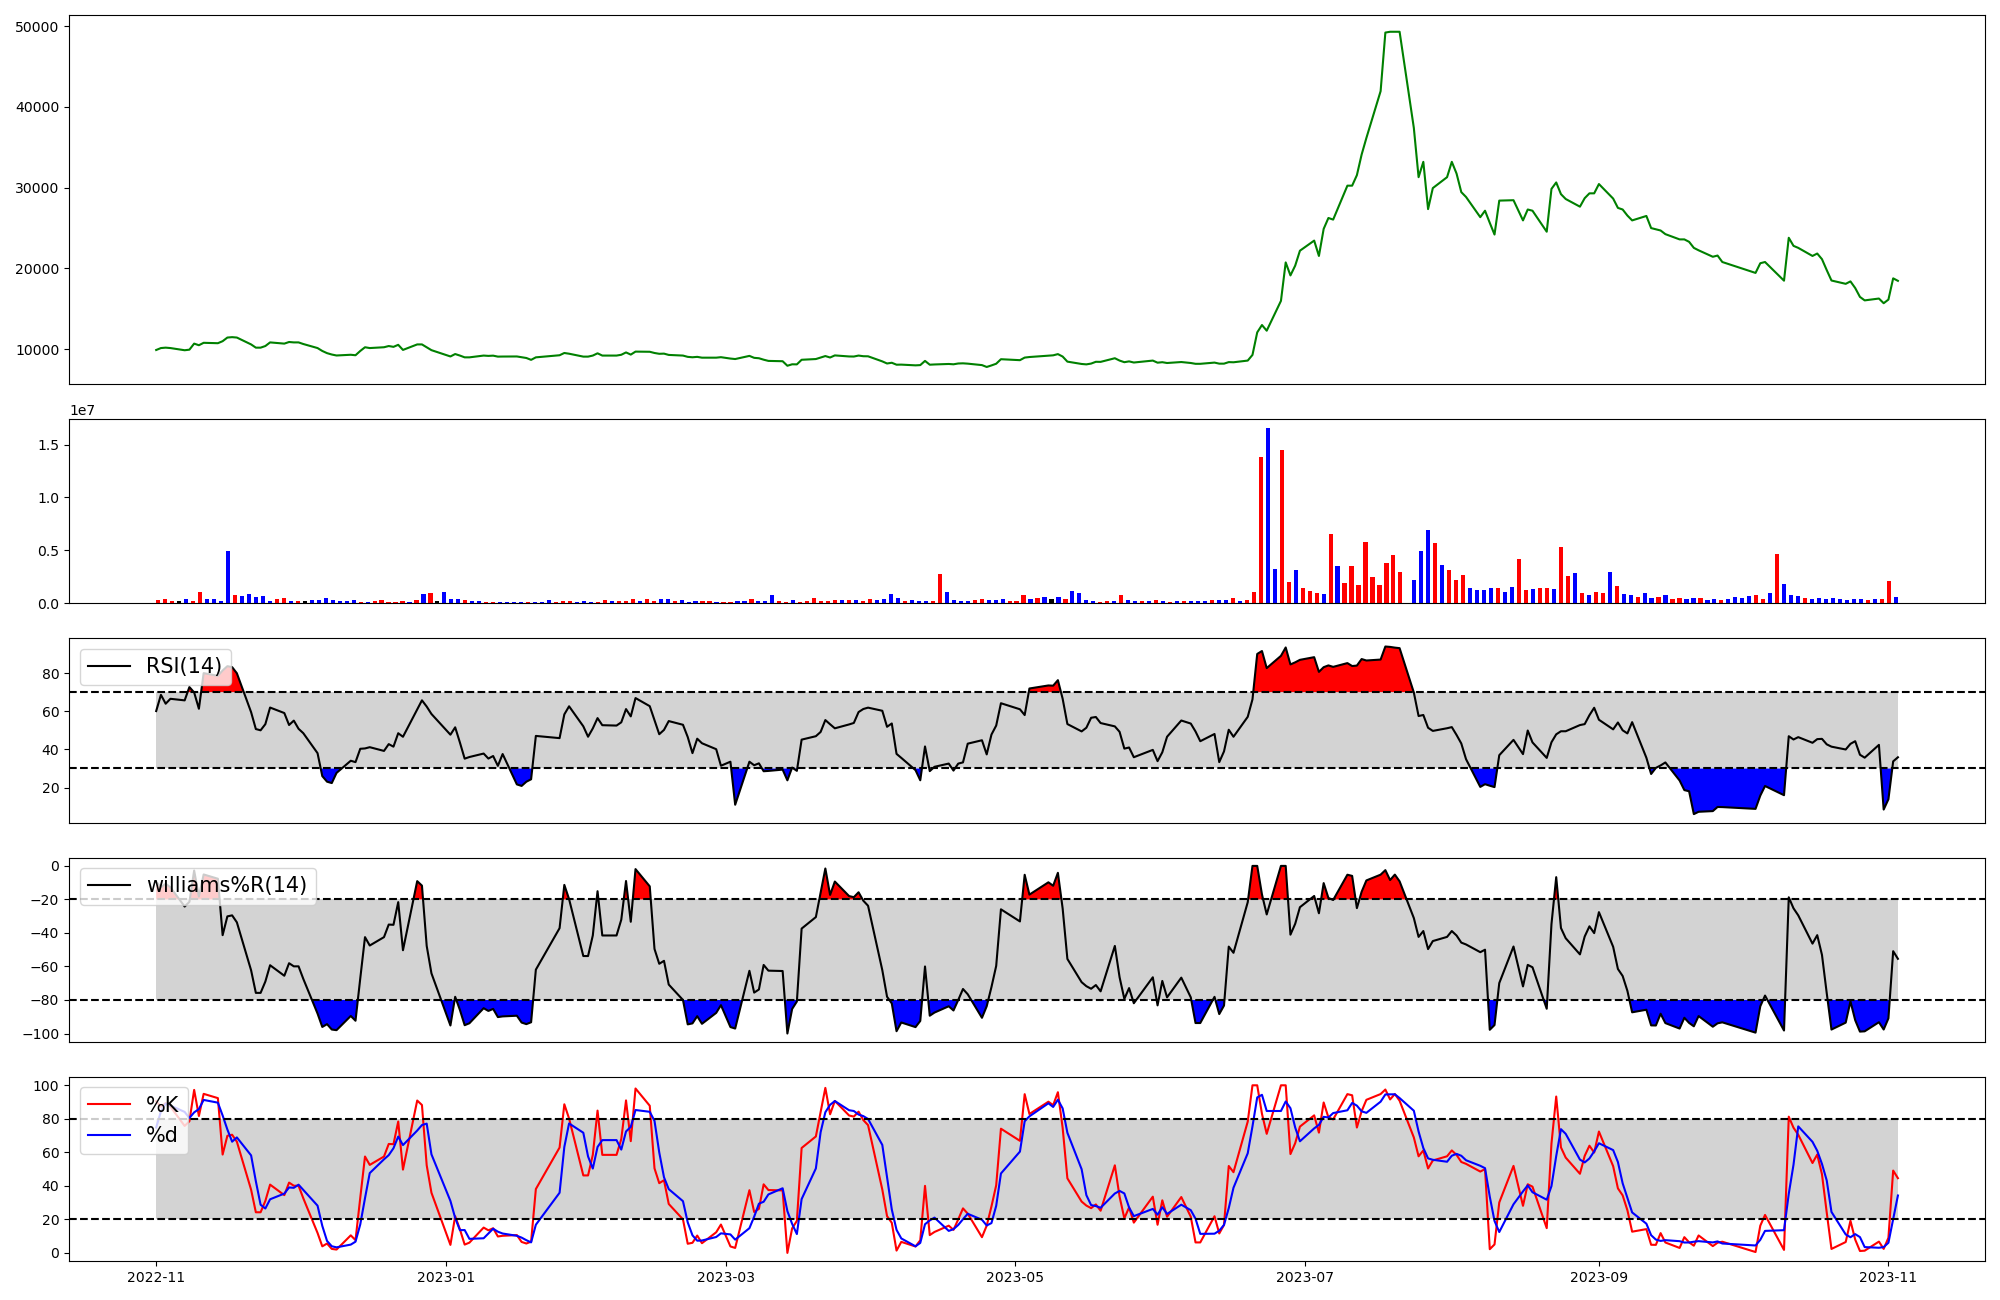Click the 2023-07 x-axis date label
Image resolution: width=2000 pixels, height=1300 pixels.
click(x=1307, y=1277)
